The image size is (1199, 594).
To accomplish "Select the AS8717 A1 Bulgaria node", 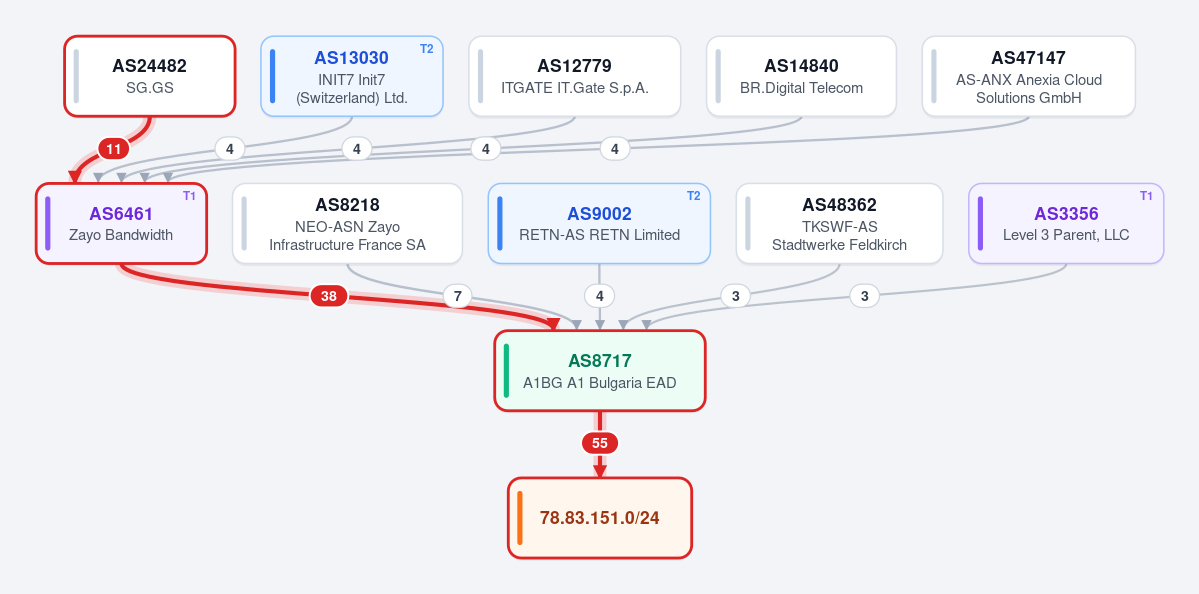I will coord(600,371).
